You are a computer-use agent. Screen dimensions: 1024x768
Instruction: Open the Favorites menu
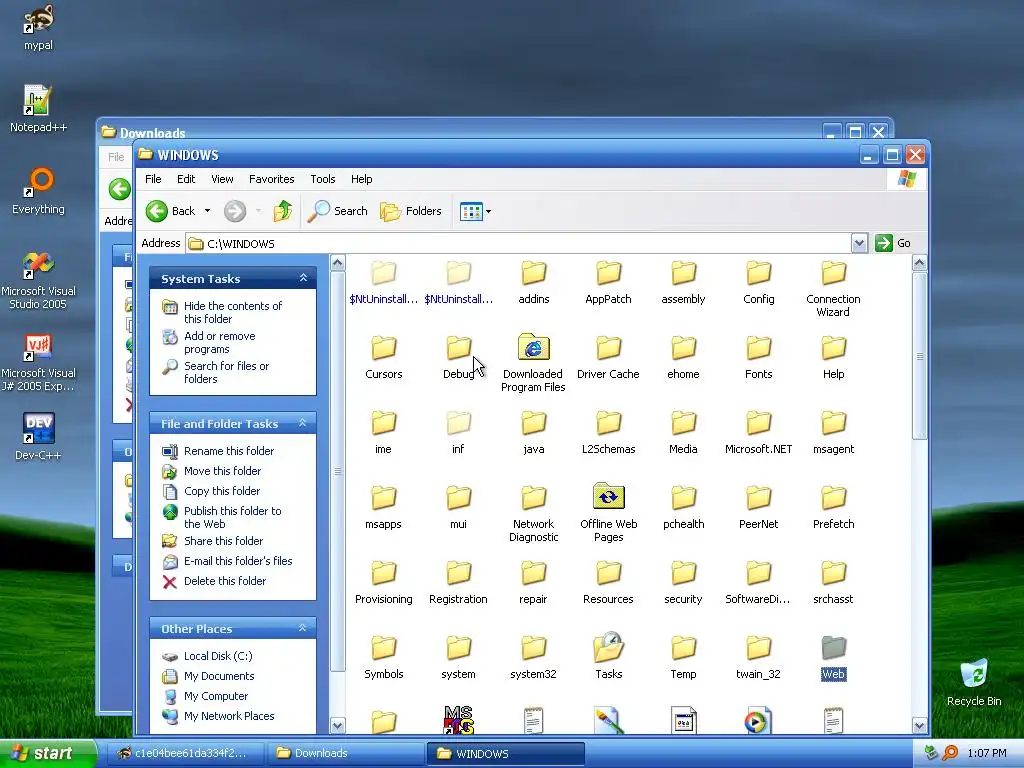tap(272, 179)
